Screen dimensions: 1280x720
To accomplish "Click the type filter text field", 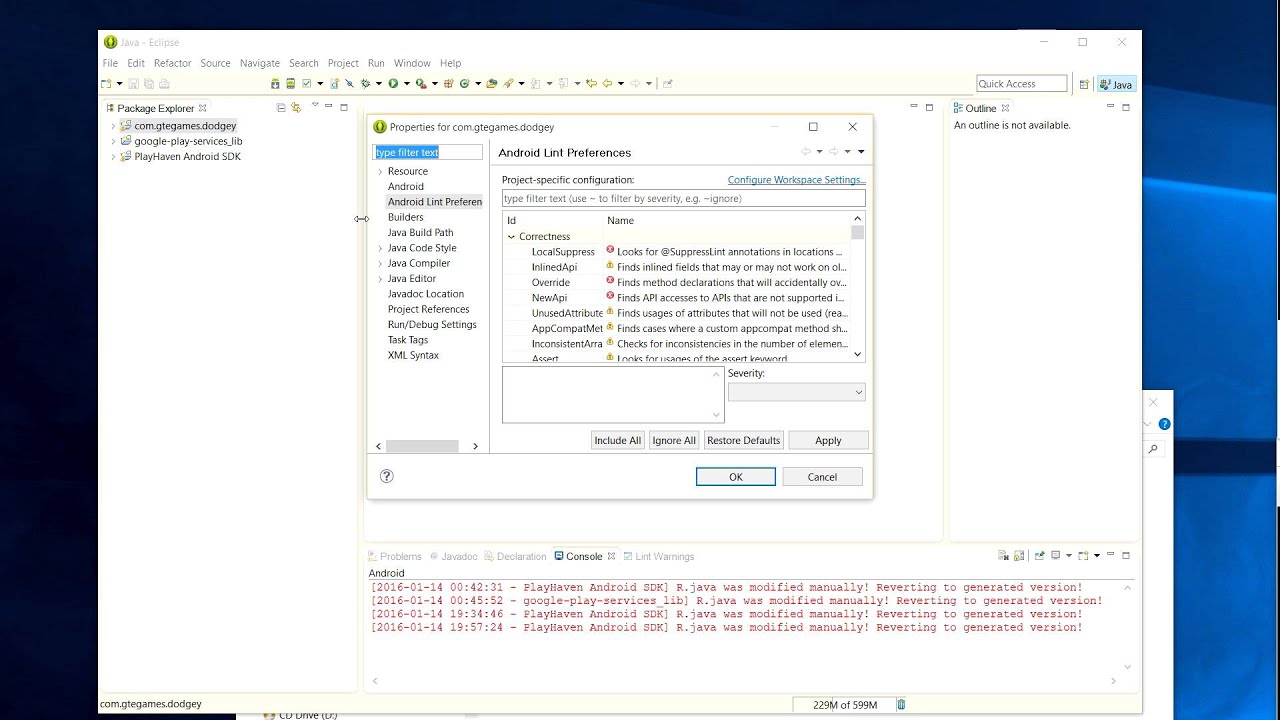I will click(428, 152).
